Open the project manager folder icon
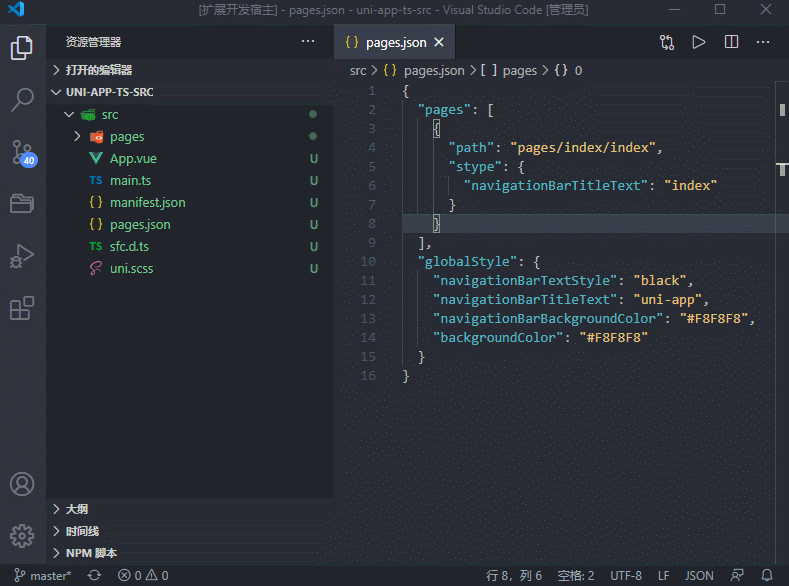Viewport: 789px width, 586px height. pos(22,203)
